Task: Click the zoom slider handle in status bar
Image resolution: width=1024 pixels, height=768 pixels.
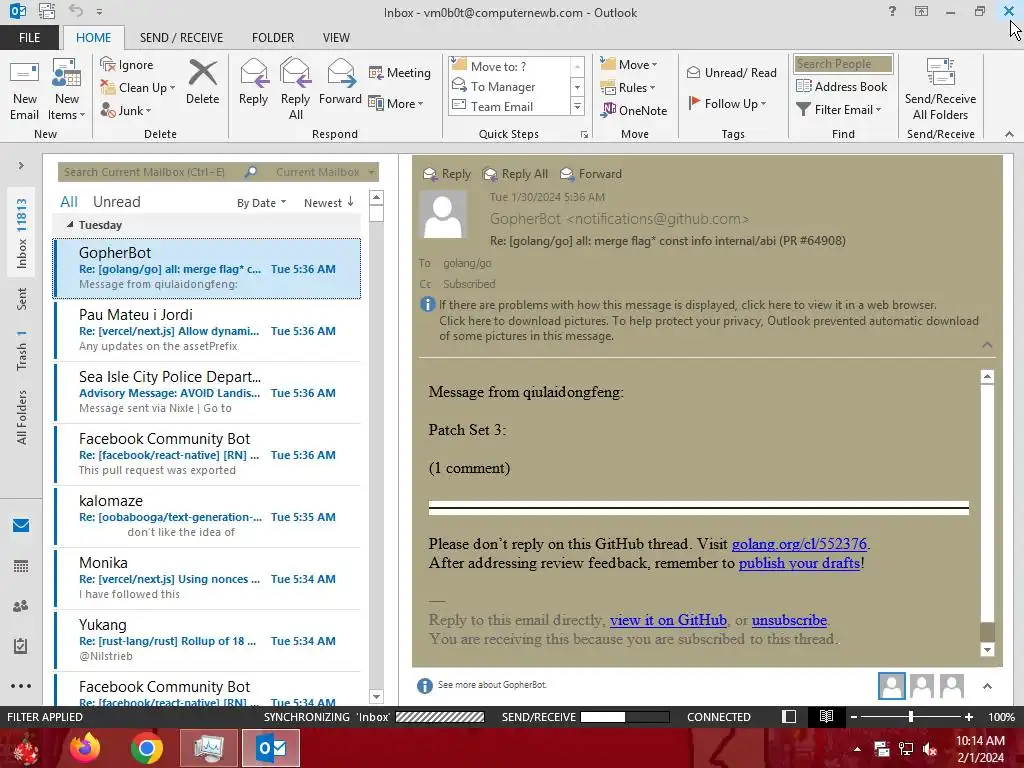Action: (x=911, y=717)
